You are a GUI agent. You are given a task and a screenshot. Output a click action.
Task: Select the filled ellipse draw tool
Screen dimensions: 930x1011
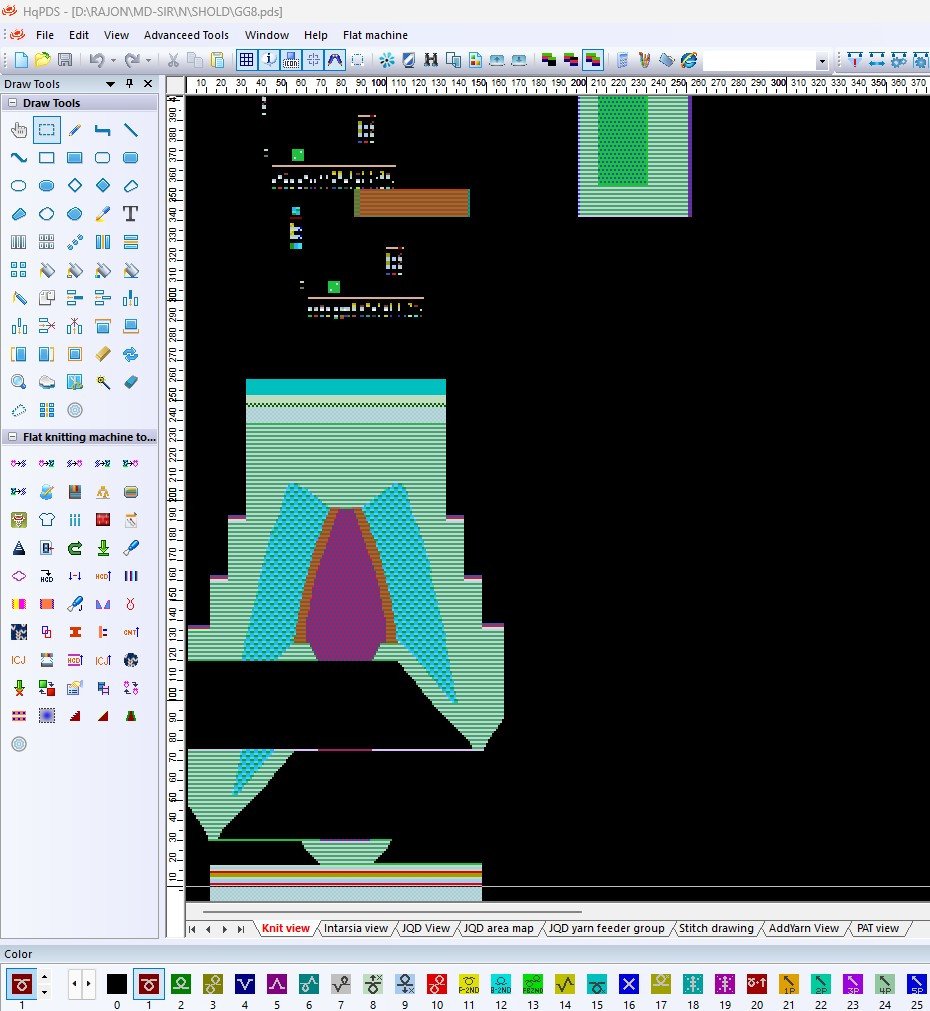point(46,186)
